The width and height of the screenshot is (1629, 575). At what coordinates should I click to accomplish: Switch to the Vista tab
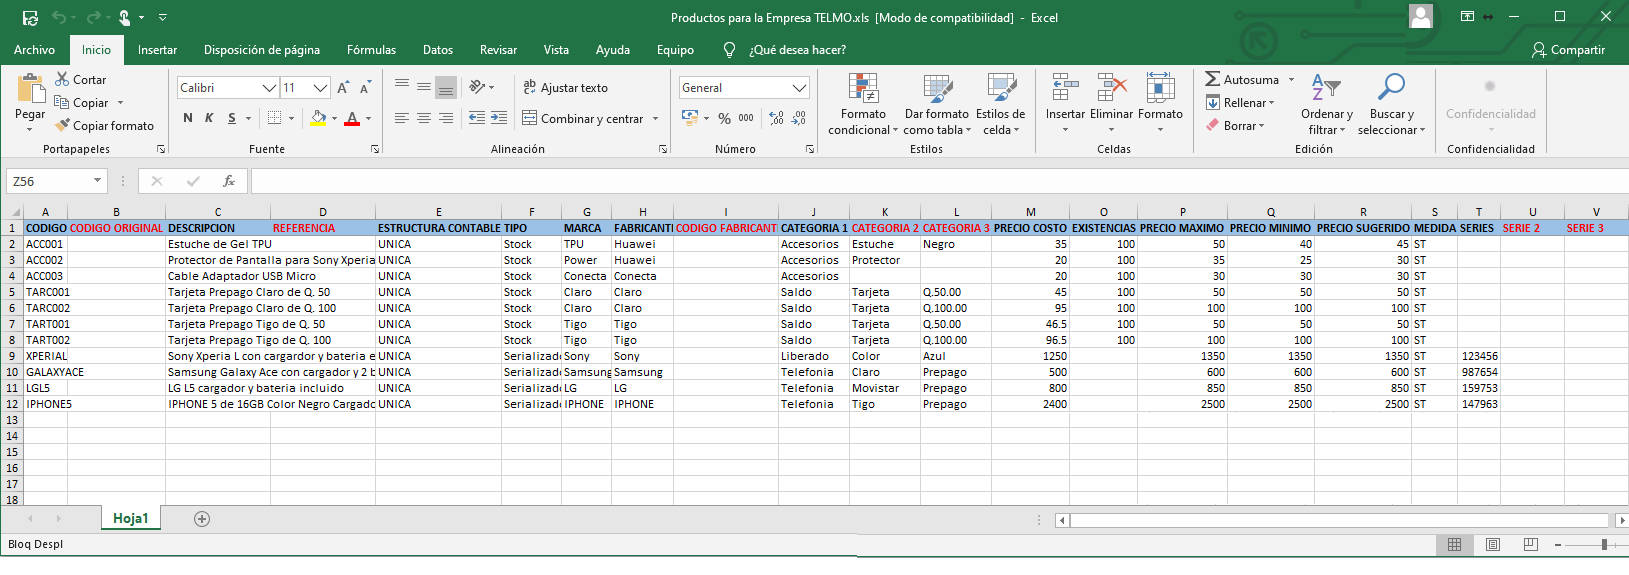click(556, 50)
